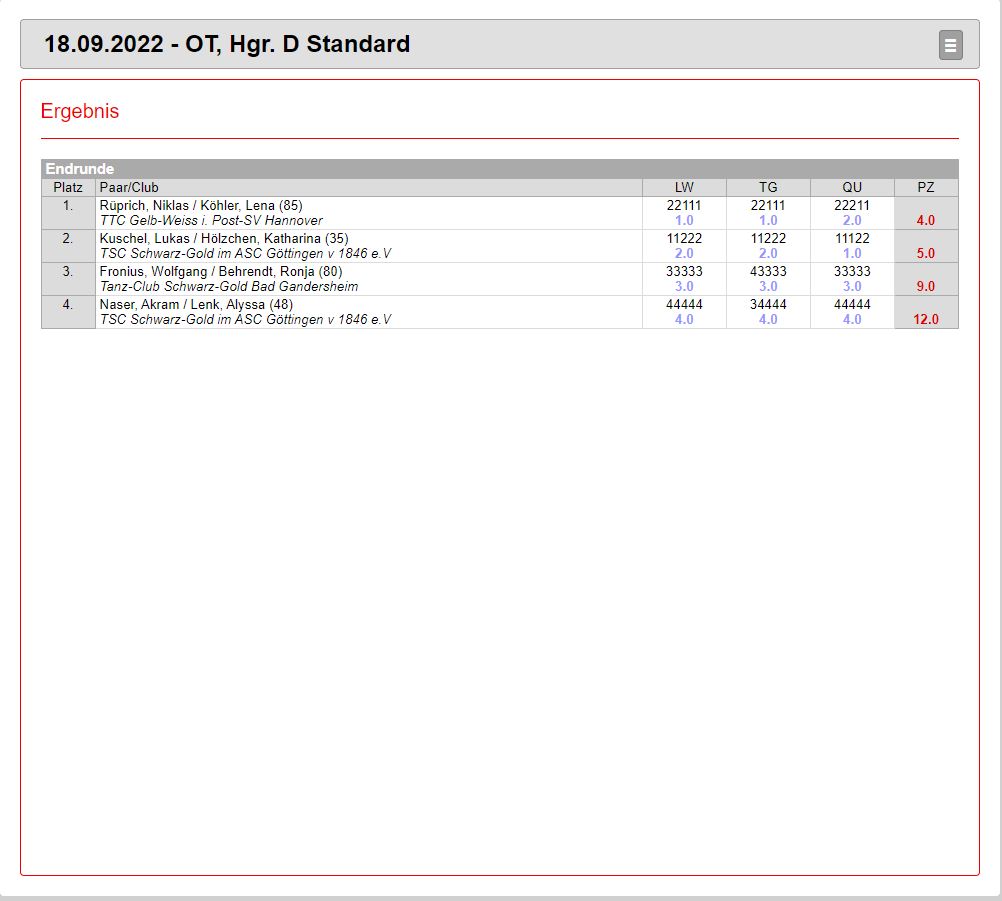Select the 'TG' column header
Viewport: 1002px width, 901px height.
[x=768, y=187]
